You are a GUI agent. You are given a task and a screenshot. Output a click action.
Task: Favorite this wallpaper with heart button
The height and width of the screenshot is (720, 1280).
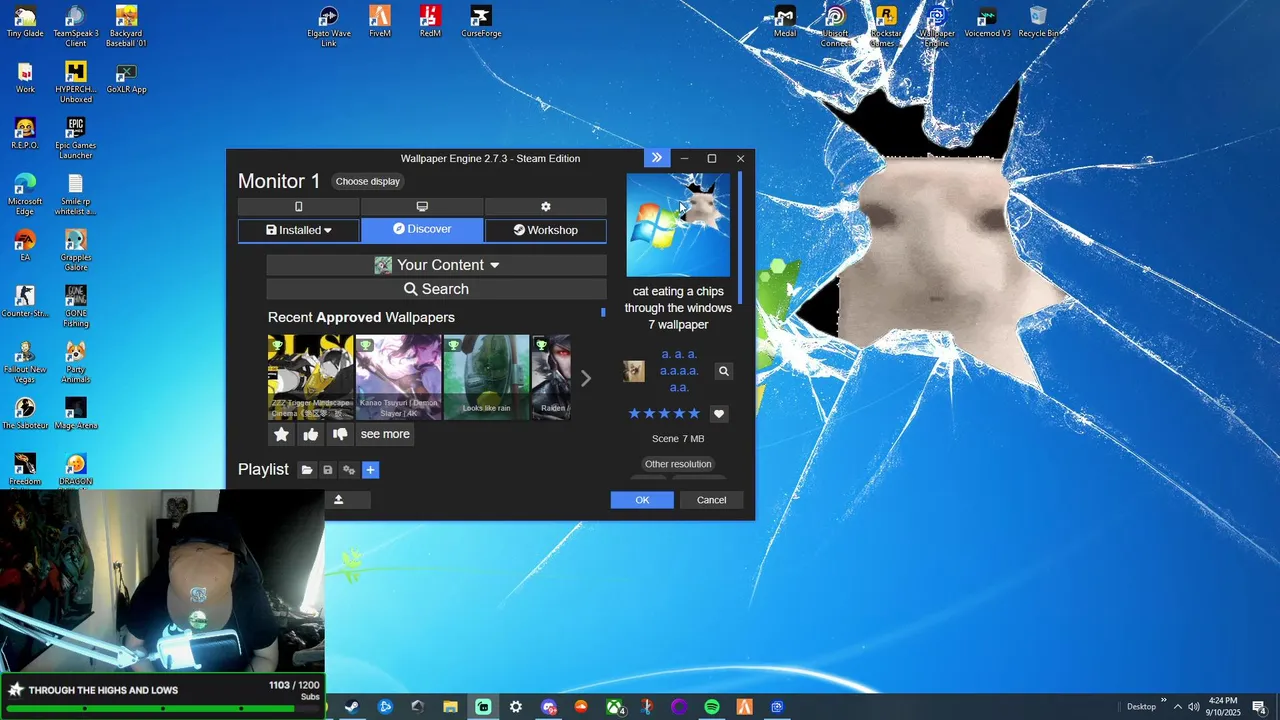(x=718, y=414)
